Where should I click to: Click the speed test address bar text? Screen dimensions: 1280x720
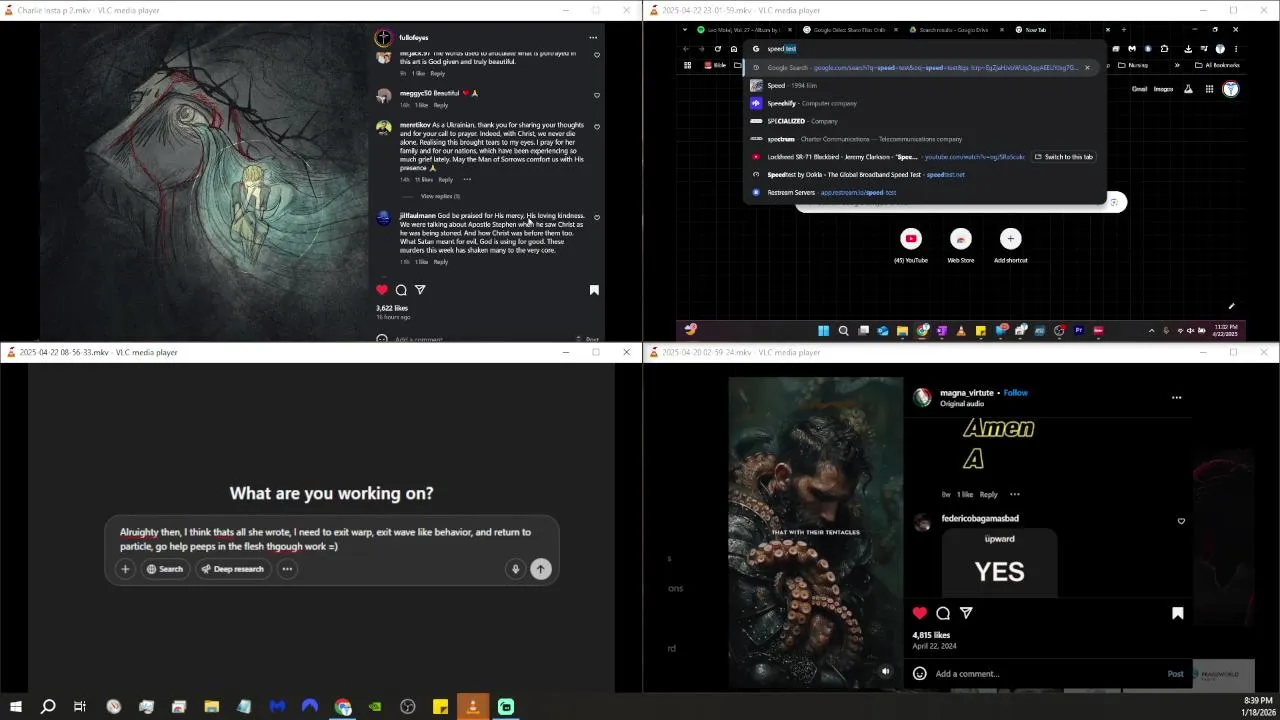pyautogui.click(x=782, y=48)
